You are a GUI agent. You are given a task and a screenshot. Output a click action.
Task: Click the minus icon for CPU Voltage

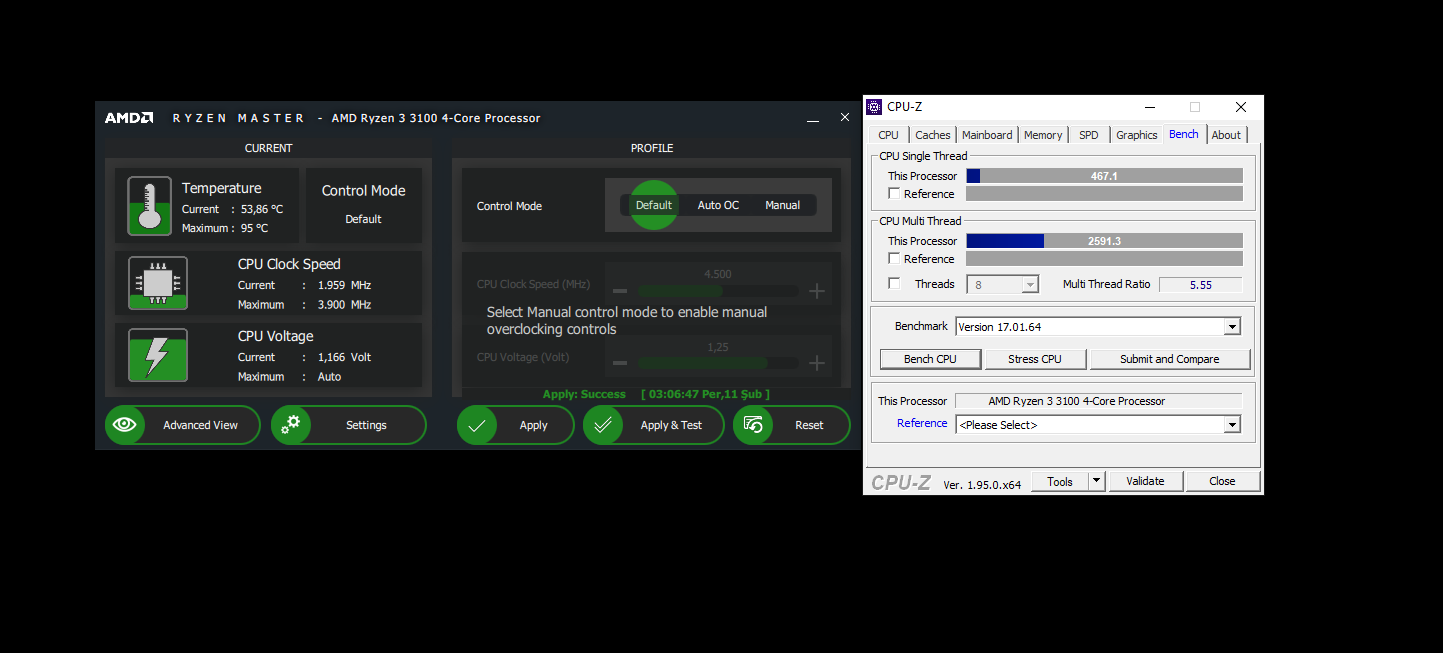click(x=620, y=363)
